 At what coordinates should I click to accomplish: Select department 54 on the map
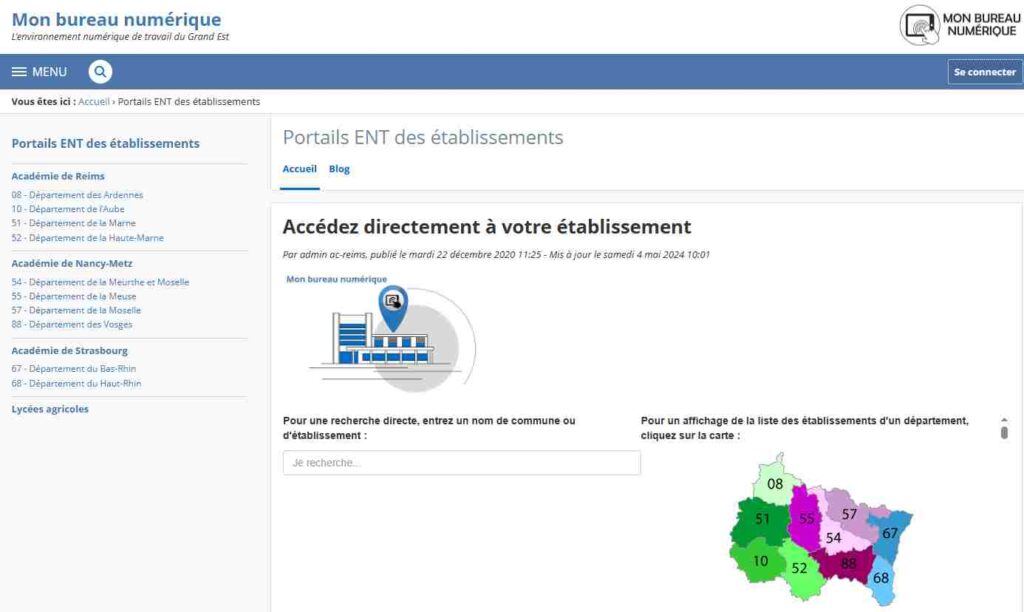[x=833, y=538]
